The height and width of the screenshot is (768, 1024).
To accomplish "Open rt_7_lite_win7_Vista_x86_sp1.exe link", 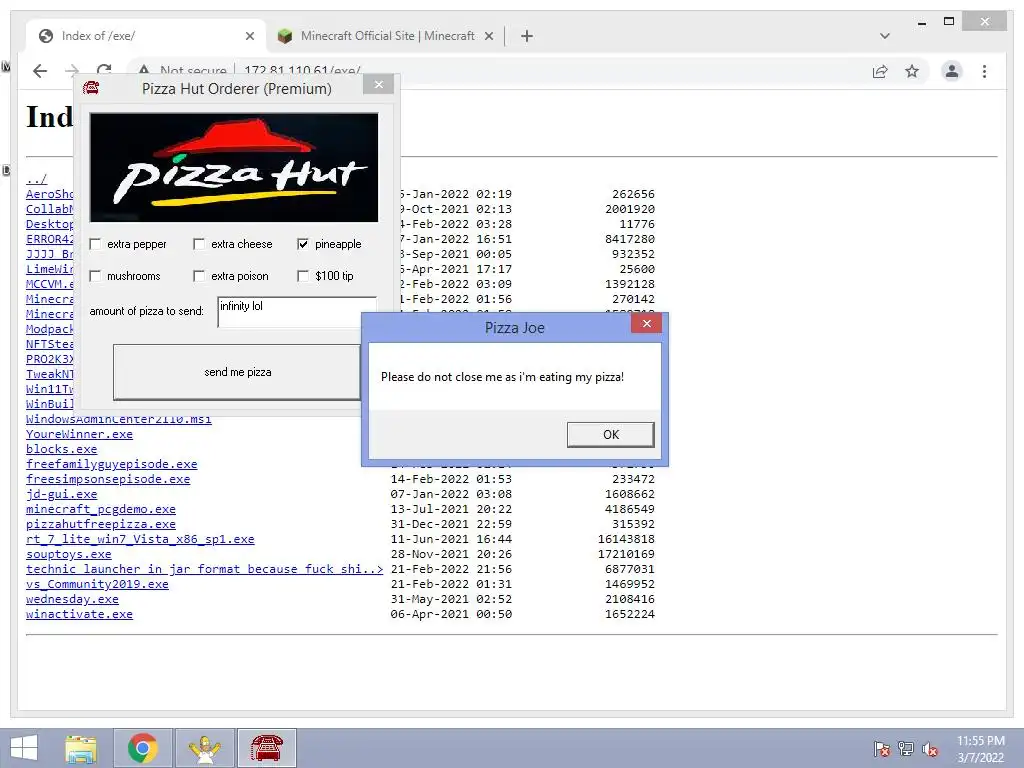I will 140,539.
